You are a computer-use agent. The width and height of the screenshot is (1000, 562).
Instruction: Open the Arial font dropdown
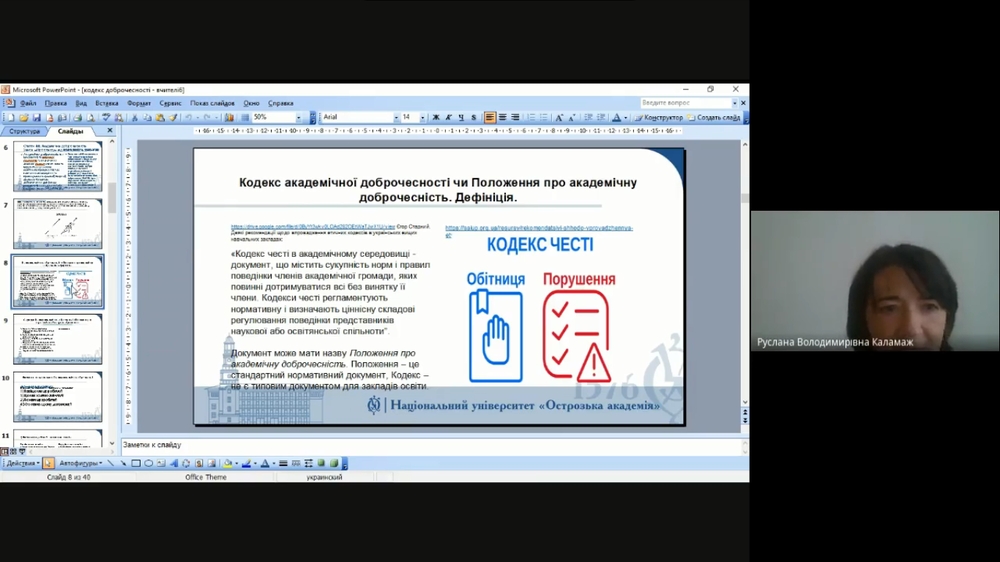tap(396, 117)
